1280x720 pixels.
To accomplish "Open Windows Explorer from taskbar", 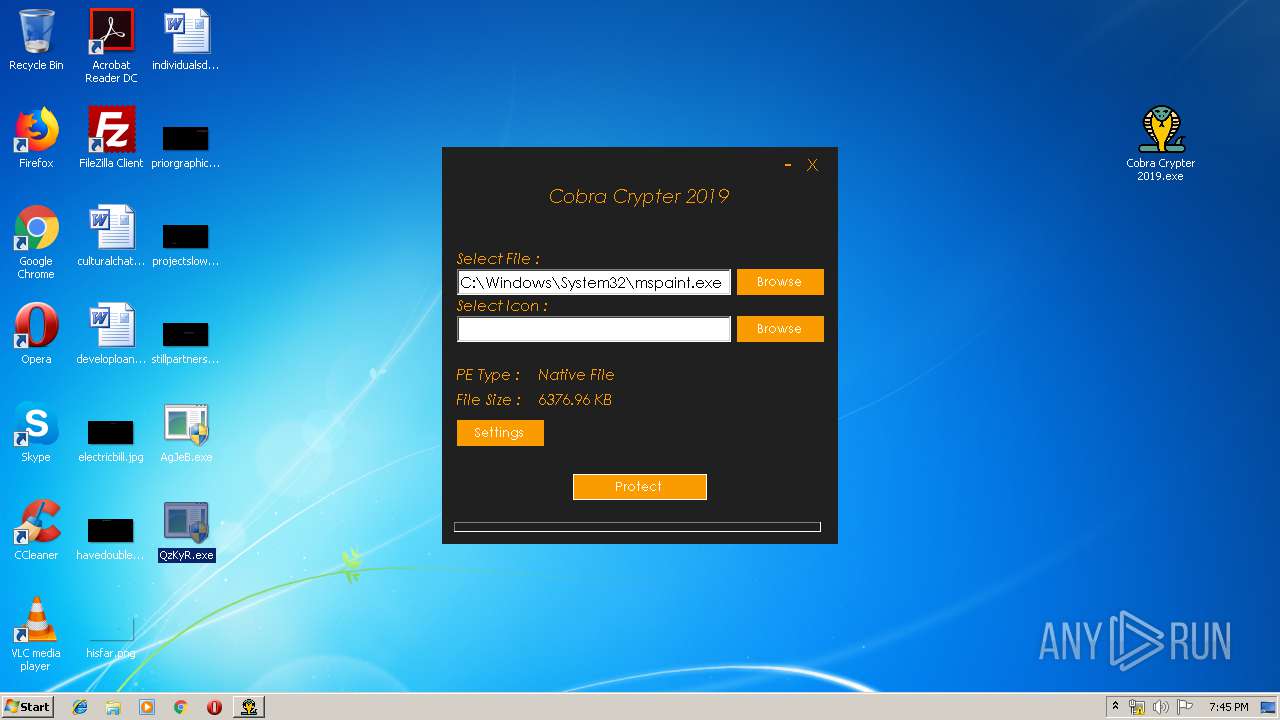I will pyautogui.click(x=113, y=707).
